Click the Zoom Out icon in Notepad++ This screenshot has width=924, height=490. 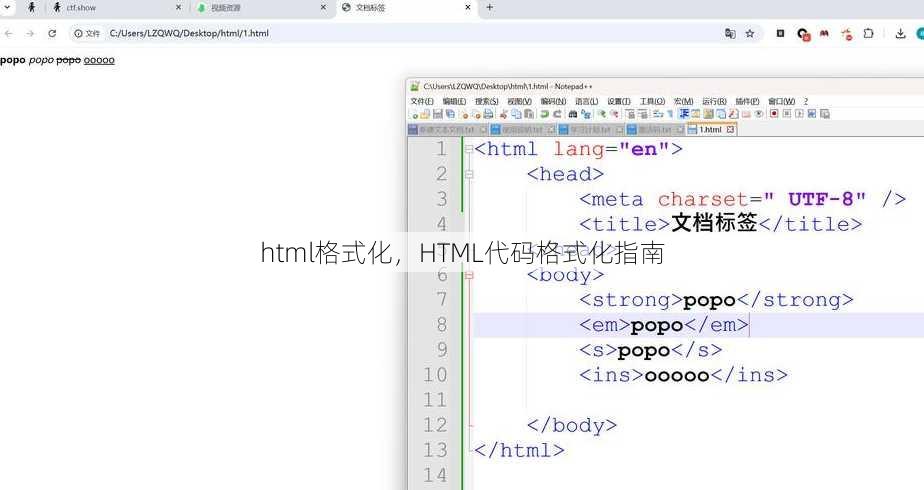(x=615, y=114)
